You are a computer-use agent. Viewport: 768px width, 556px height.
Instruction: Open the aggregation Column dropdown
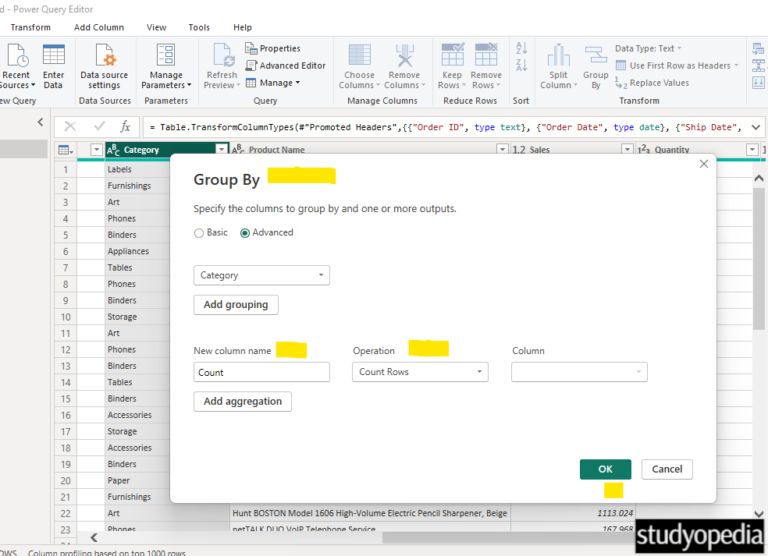[x=579, y=372]
